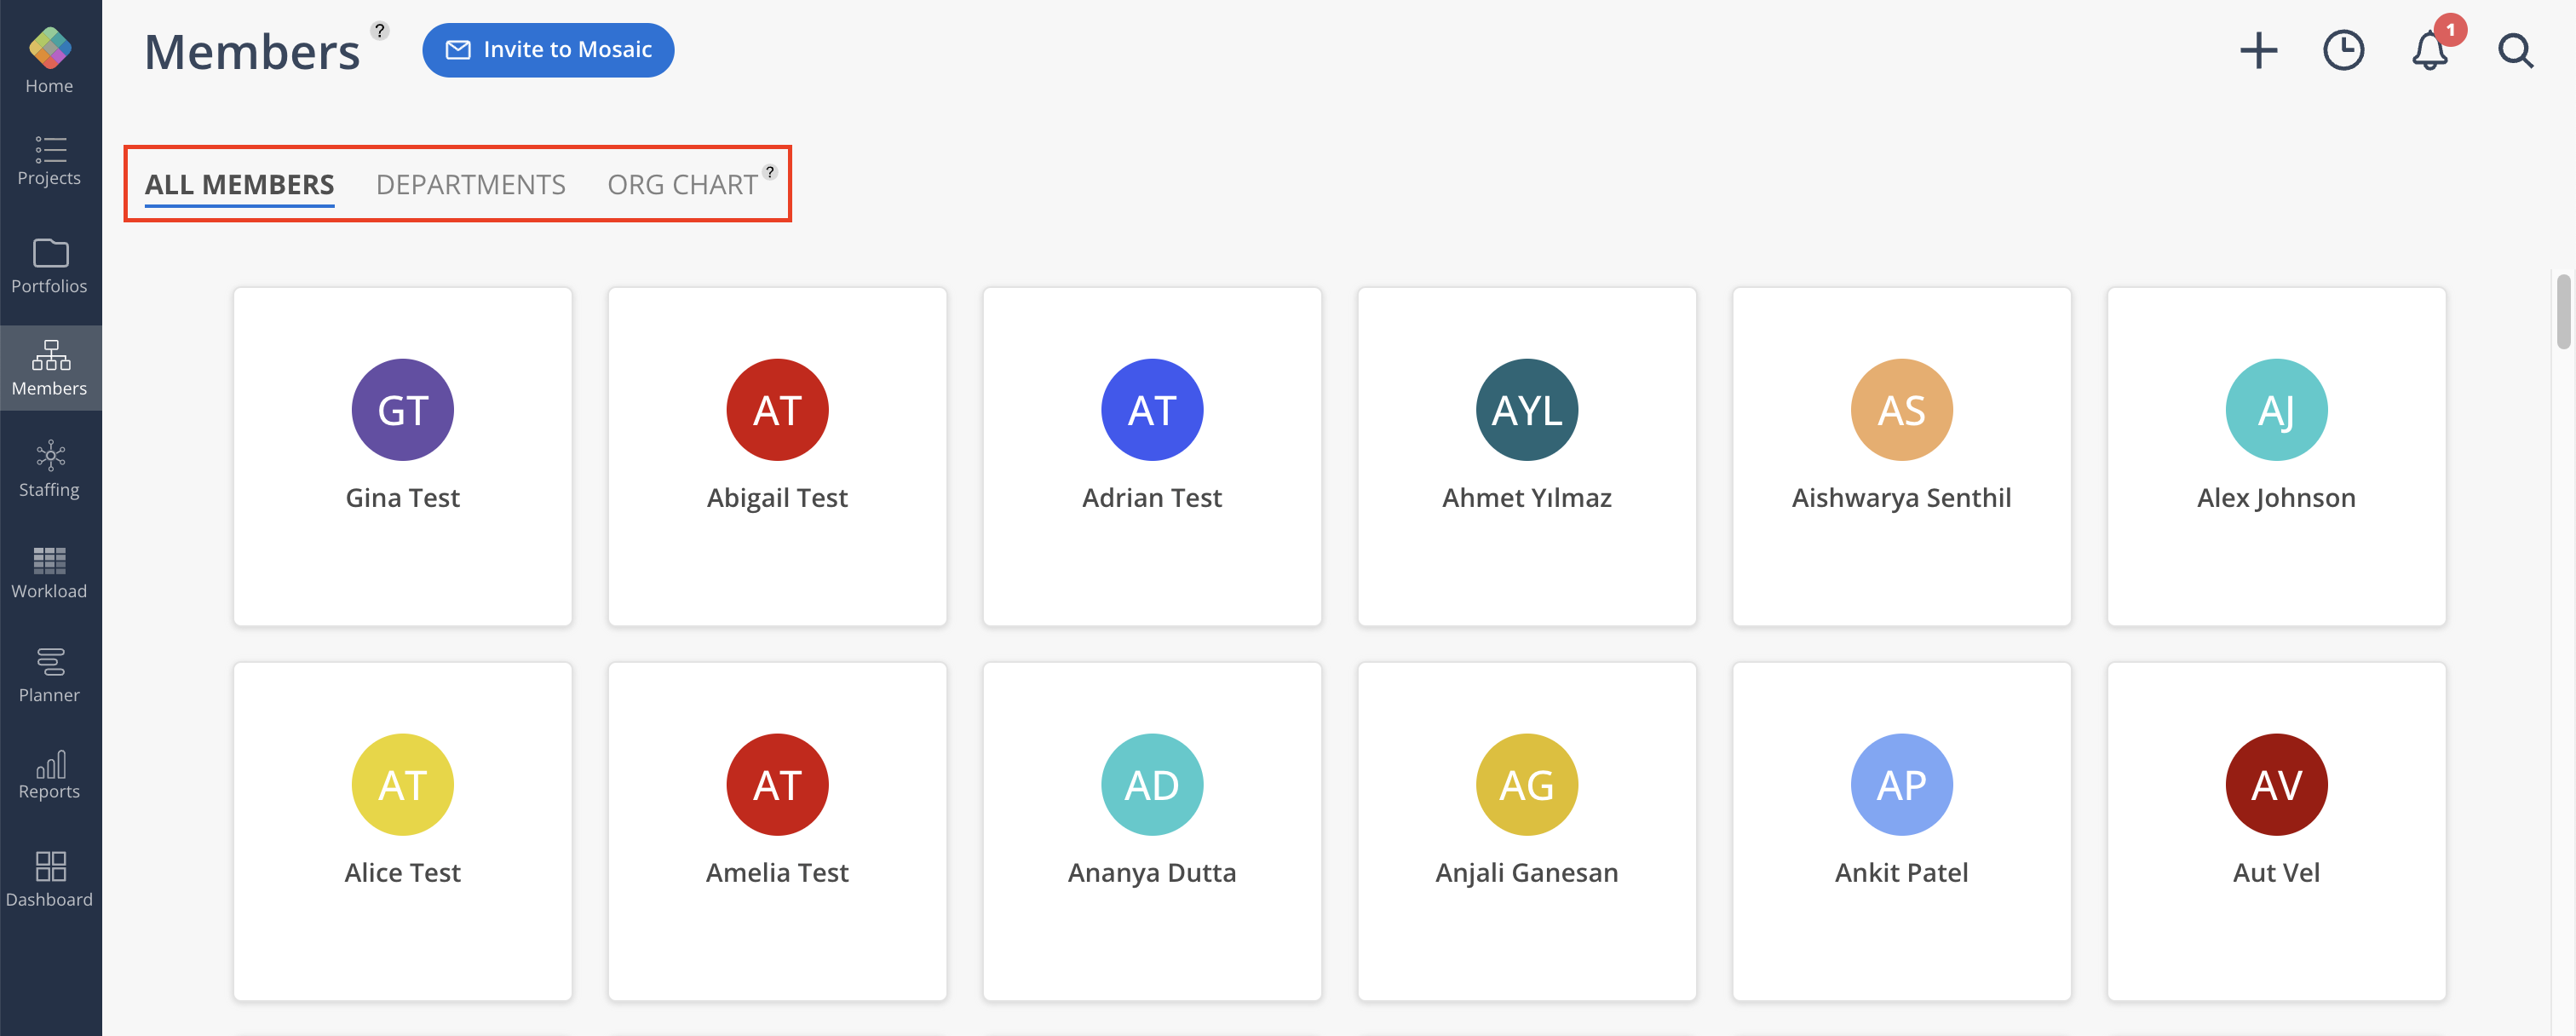Click help icon beside Members title
The image size is (2576, 1036).
[379, 31]
